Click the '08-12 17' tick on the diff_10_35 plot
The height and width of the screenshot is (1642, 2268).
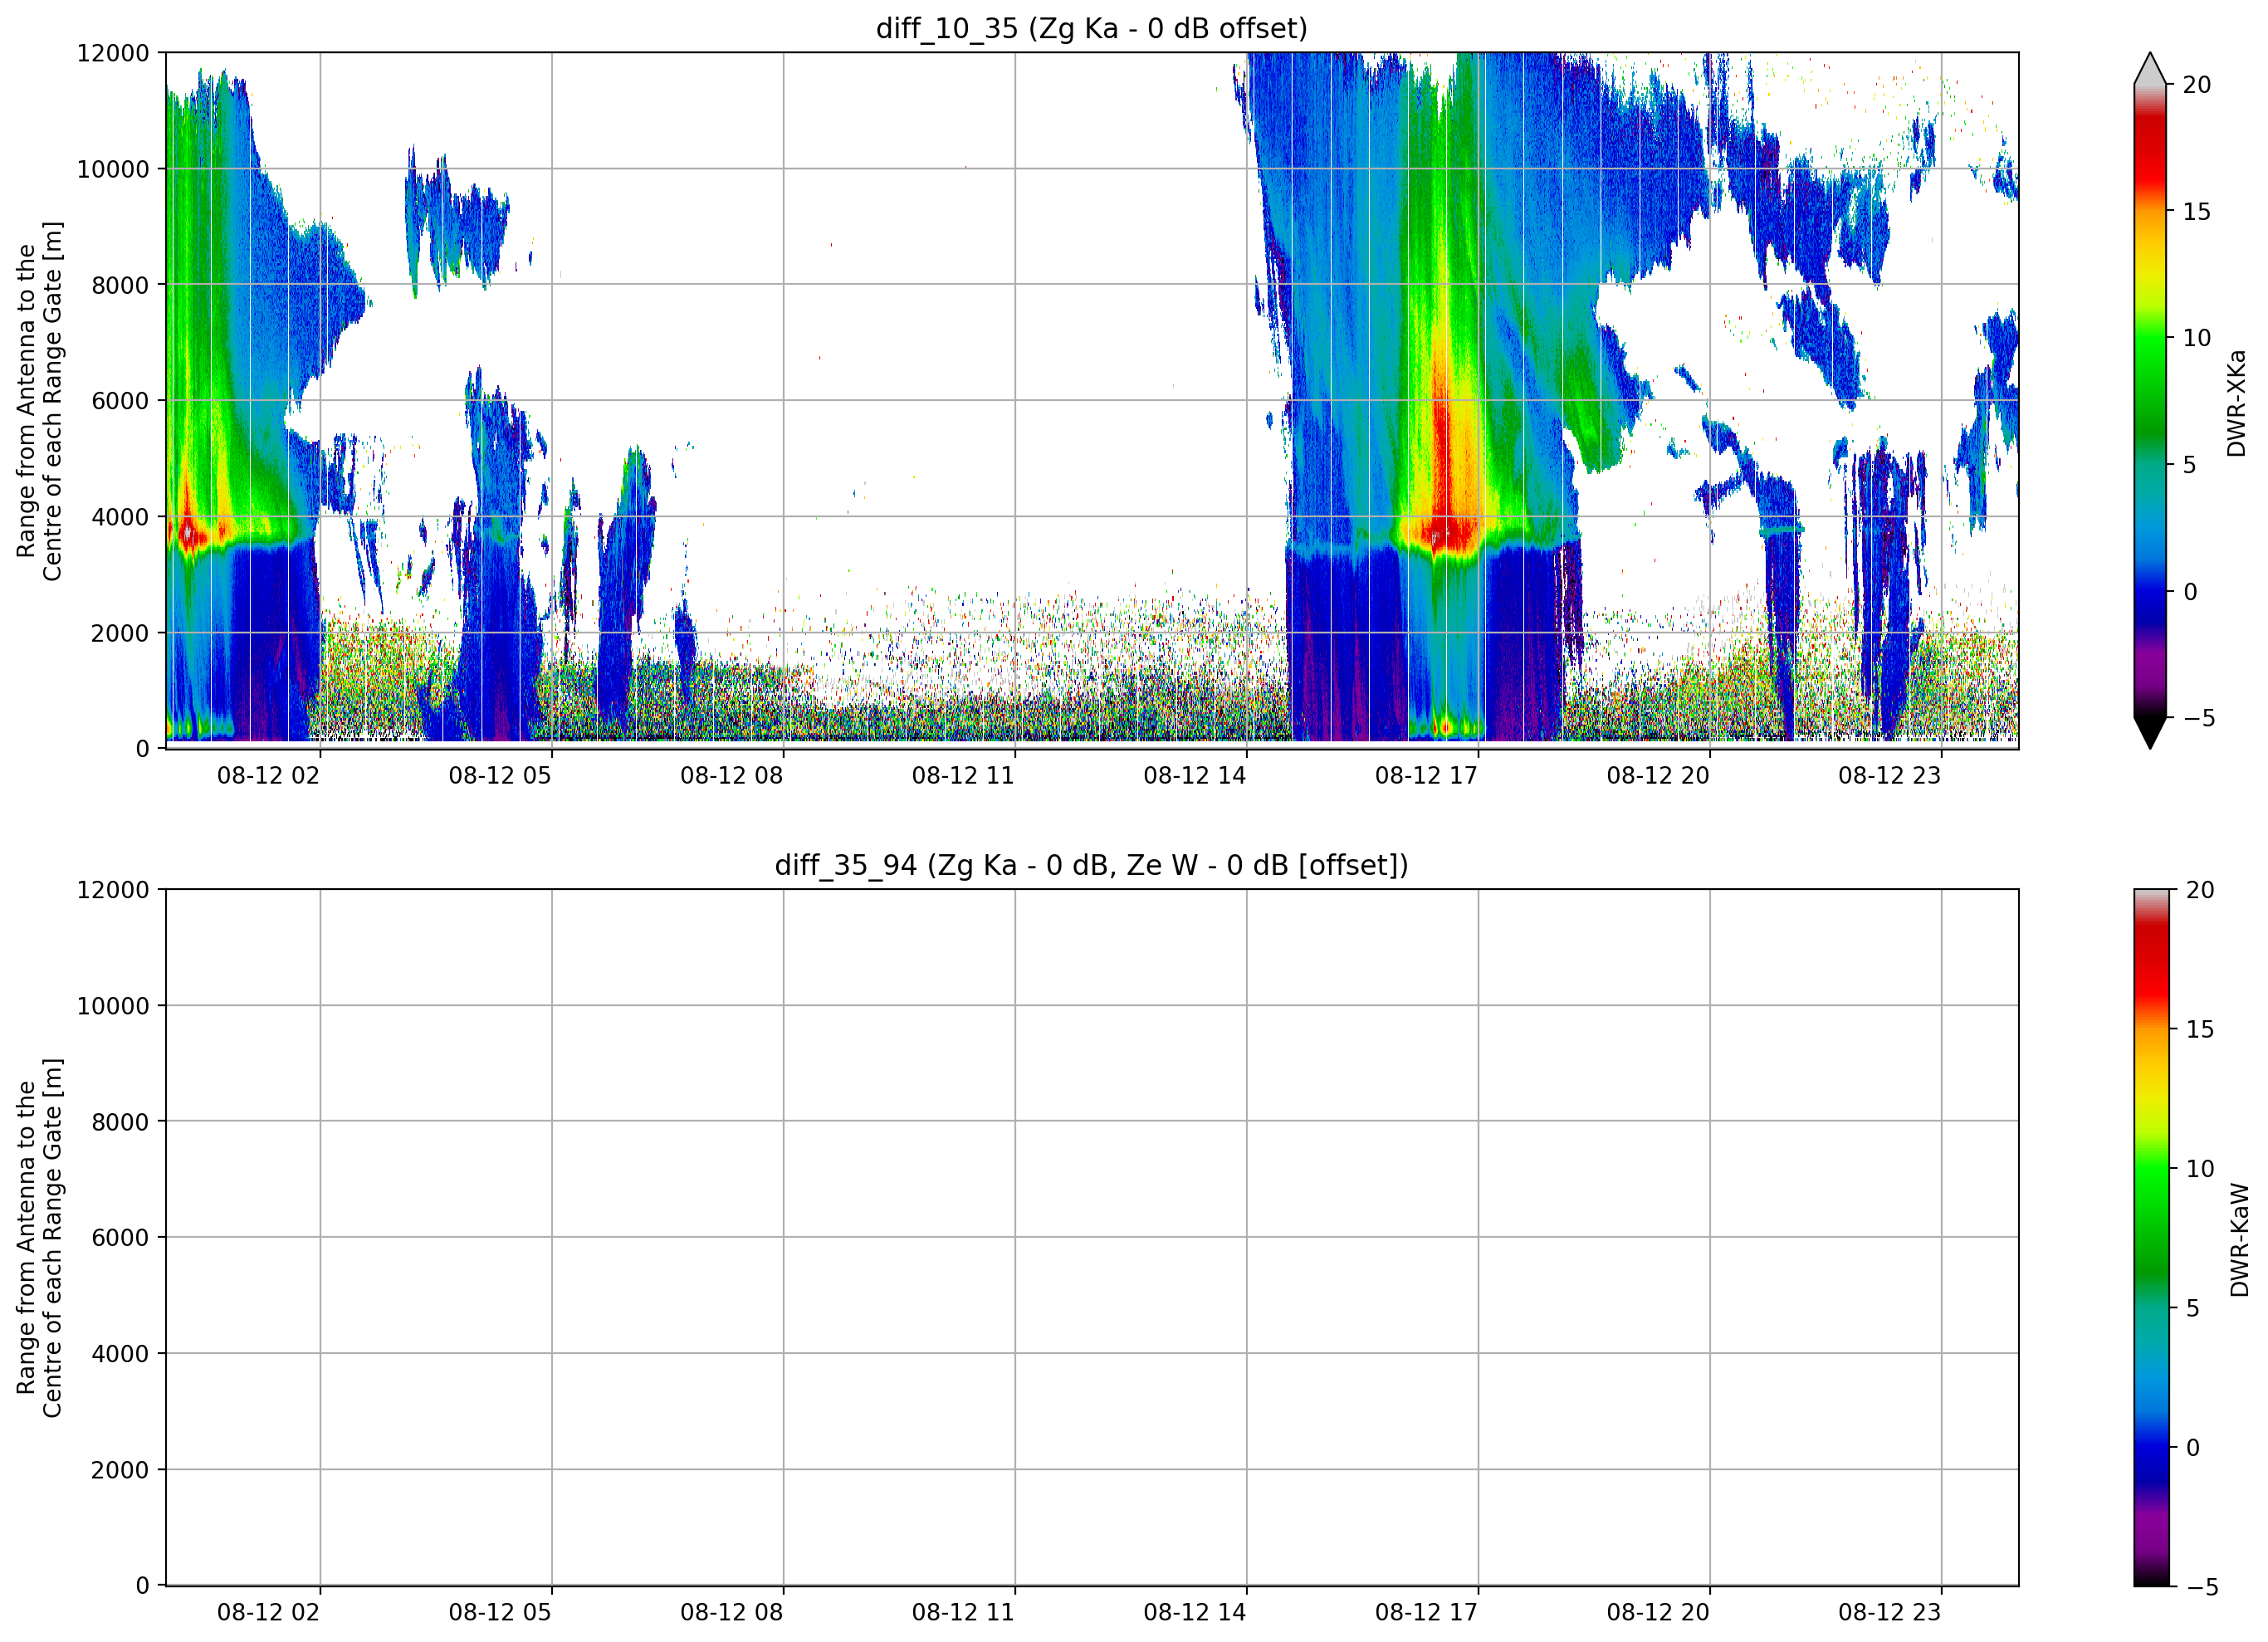[1426, 776]
